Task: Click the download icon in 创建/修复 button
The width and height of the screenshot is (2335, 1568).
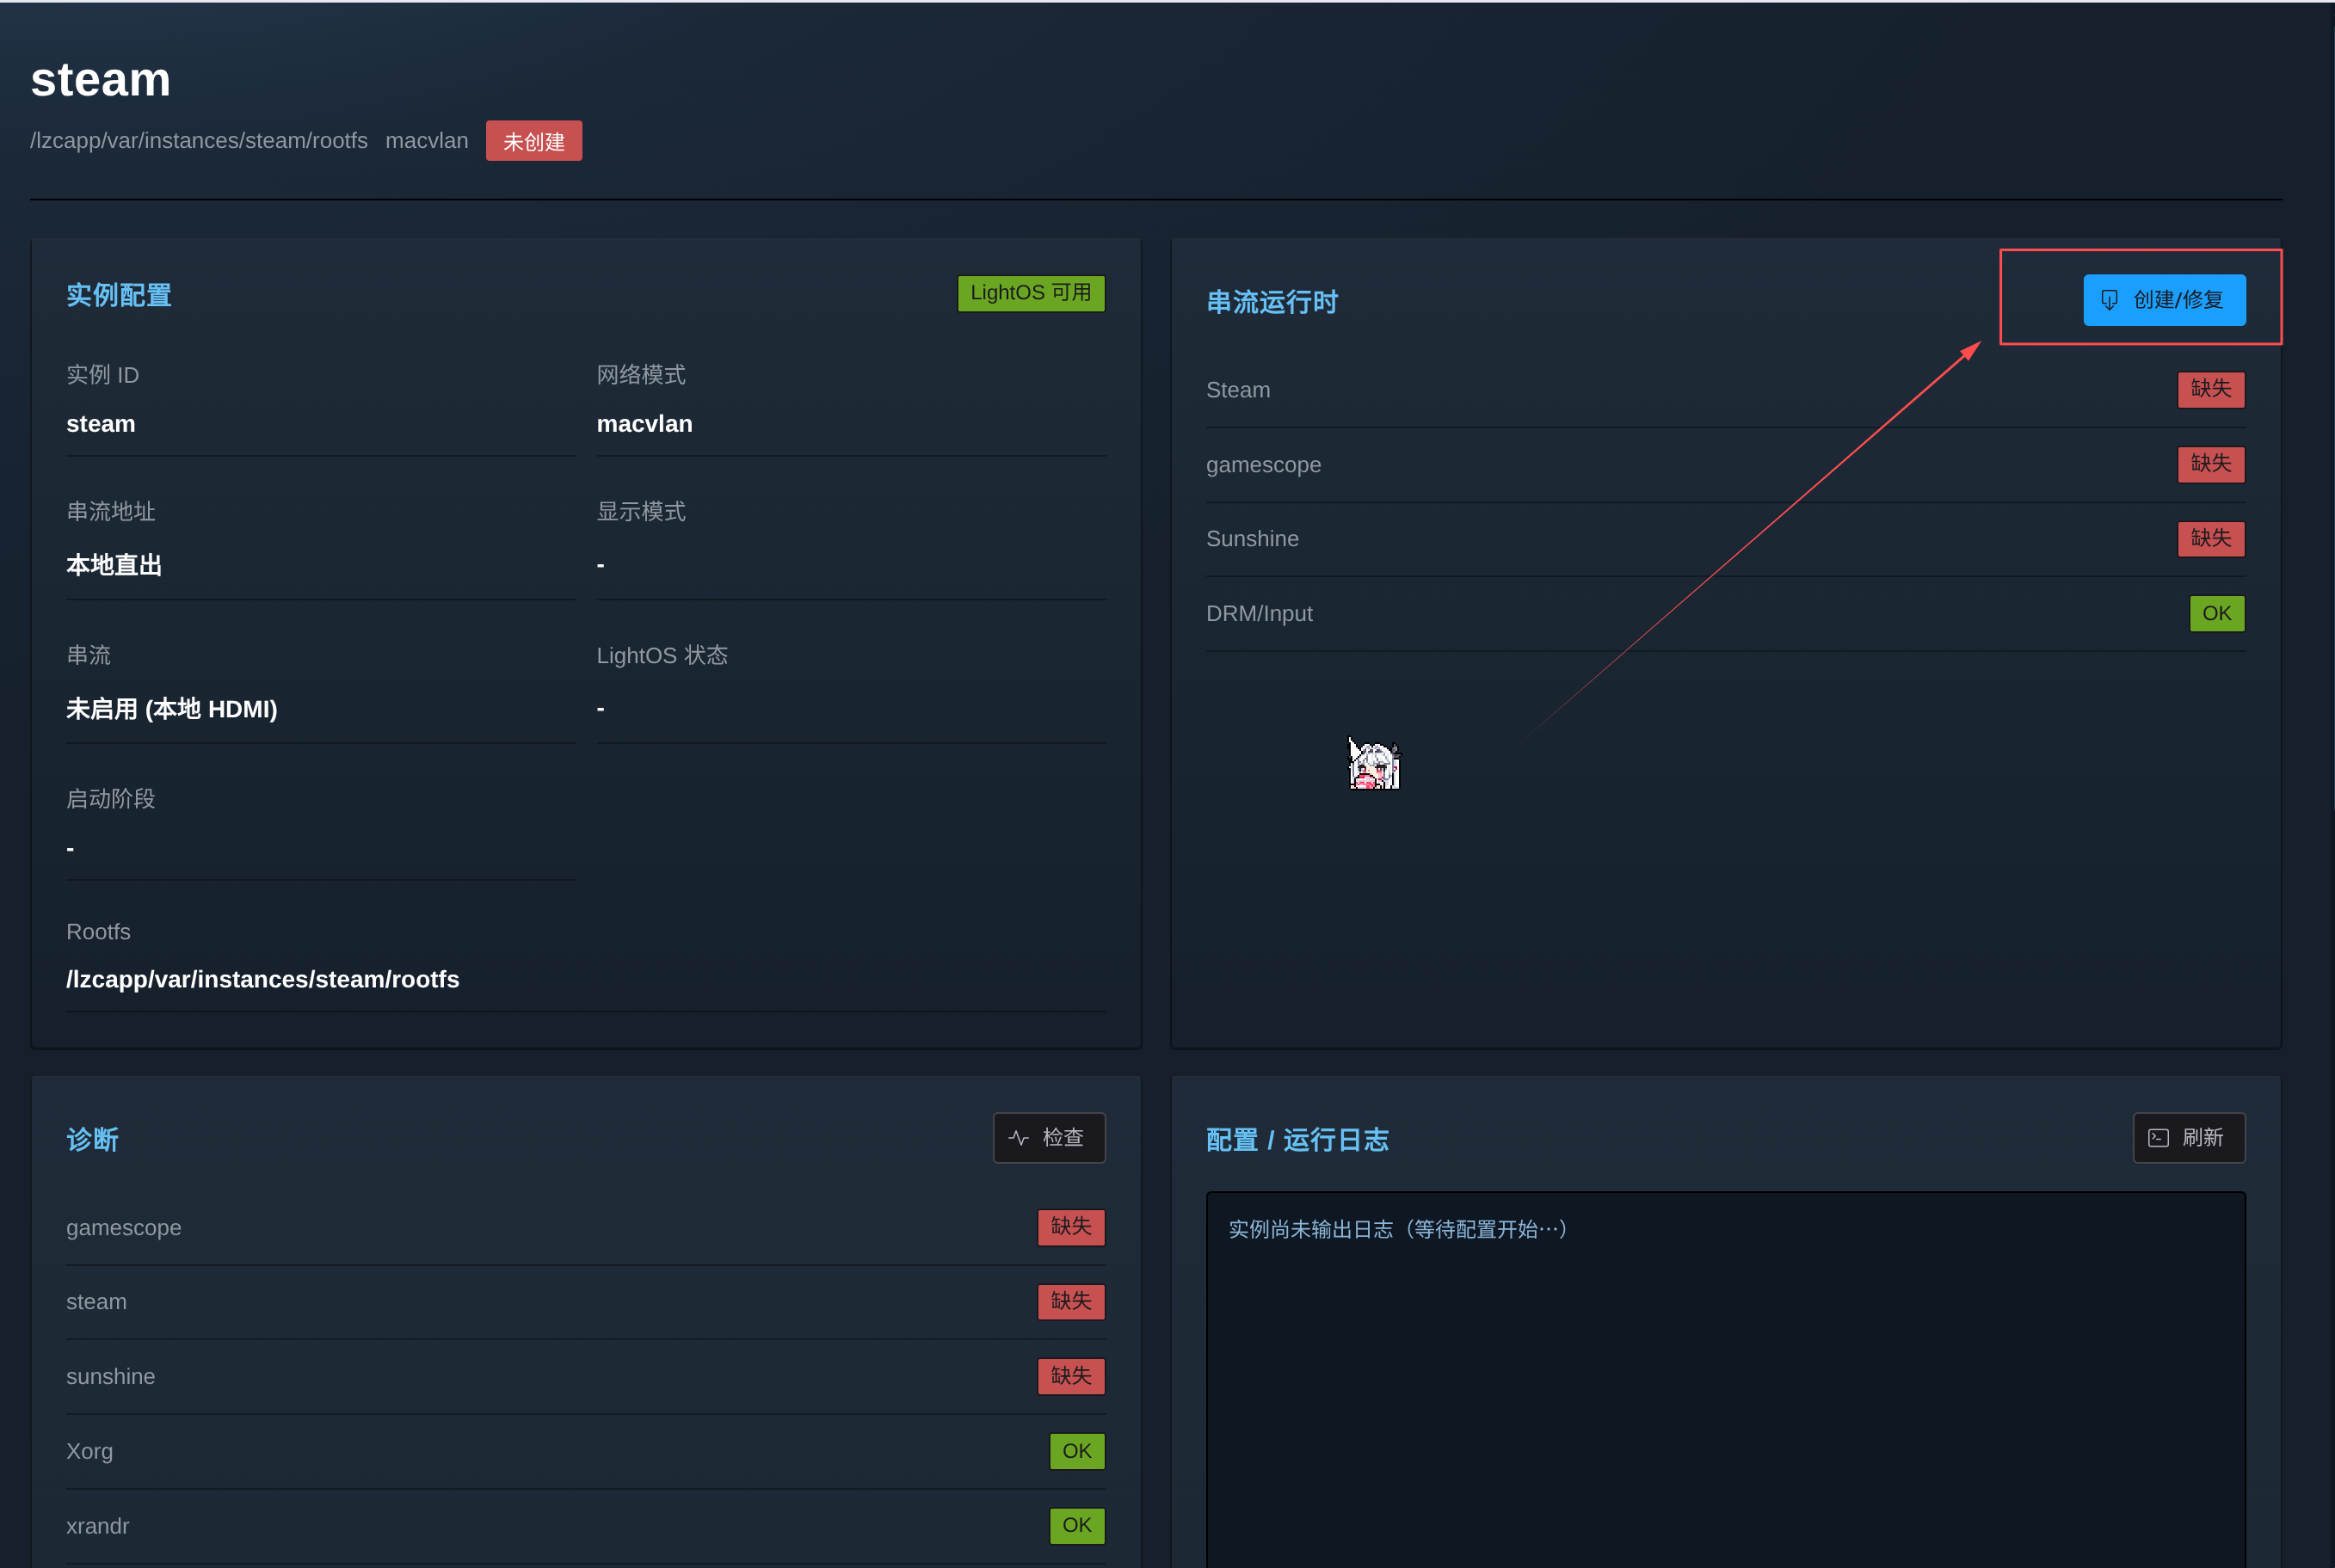Action: point(2109,300)
